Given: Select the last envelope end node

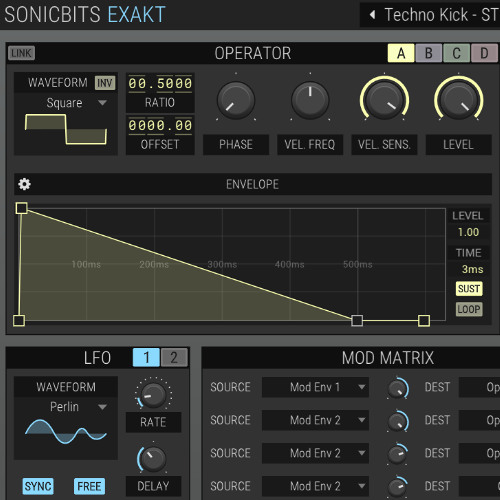Looking at the screenshot, I should tap(424, 321).
